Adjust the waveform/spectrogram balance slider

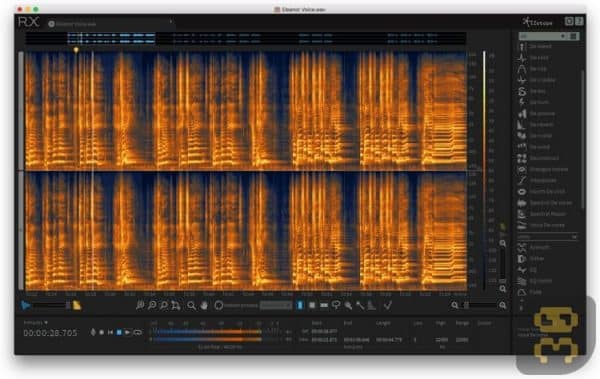[x=50, y=305]
